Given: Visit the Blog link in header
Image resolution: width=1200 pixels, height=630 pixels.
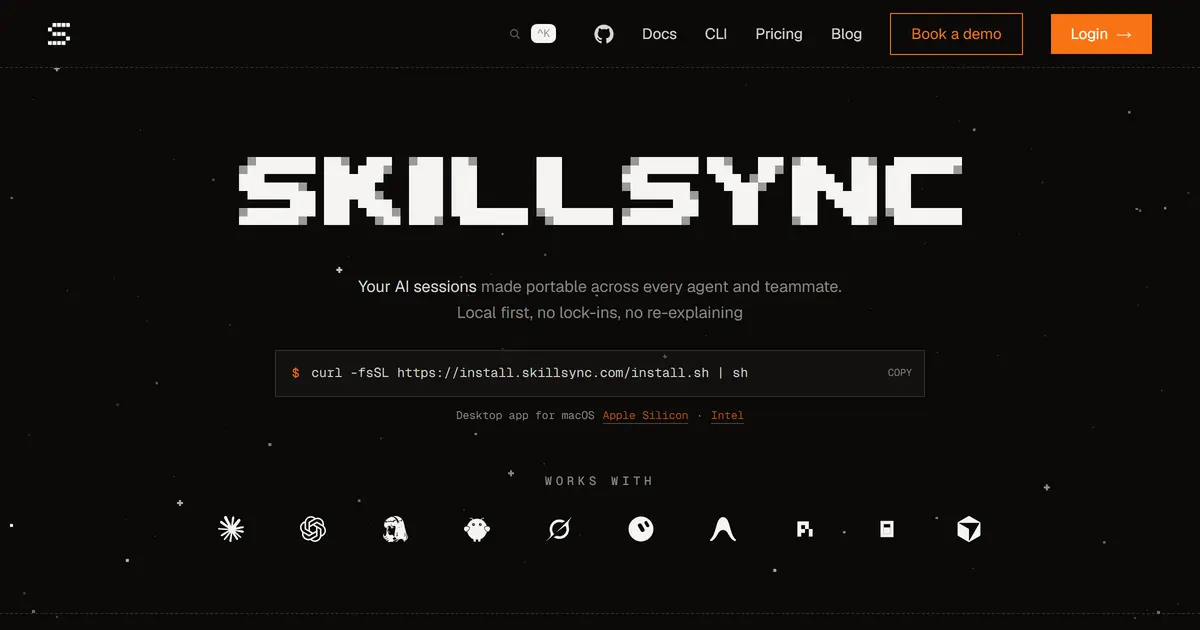Looking at the screenshot, I should pyautogui.click(x=846, y=34).
